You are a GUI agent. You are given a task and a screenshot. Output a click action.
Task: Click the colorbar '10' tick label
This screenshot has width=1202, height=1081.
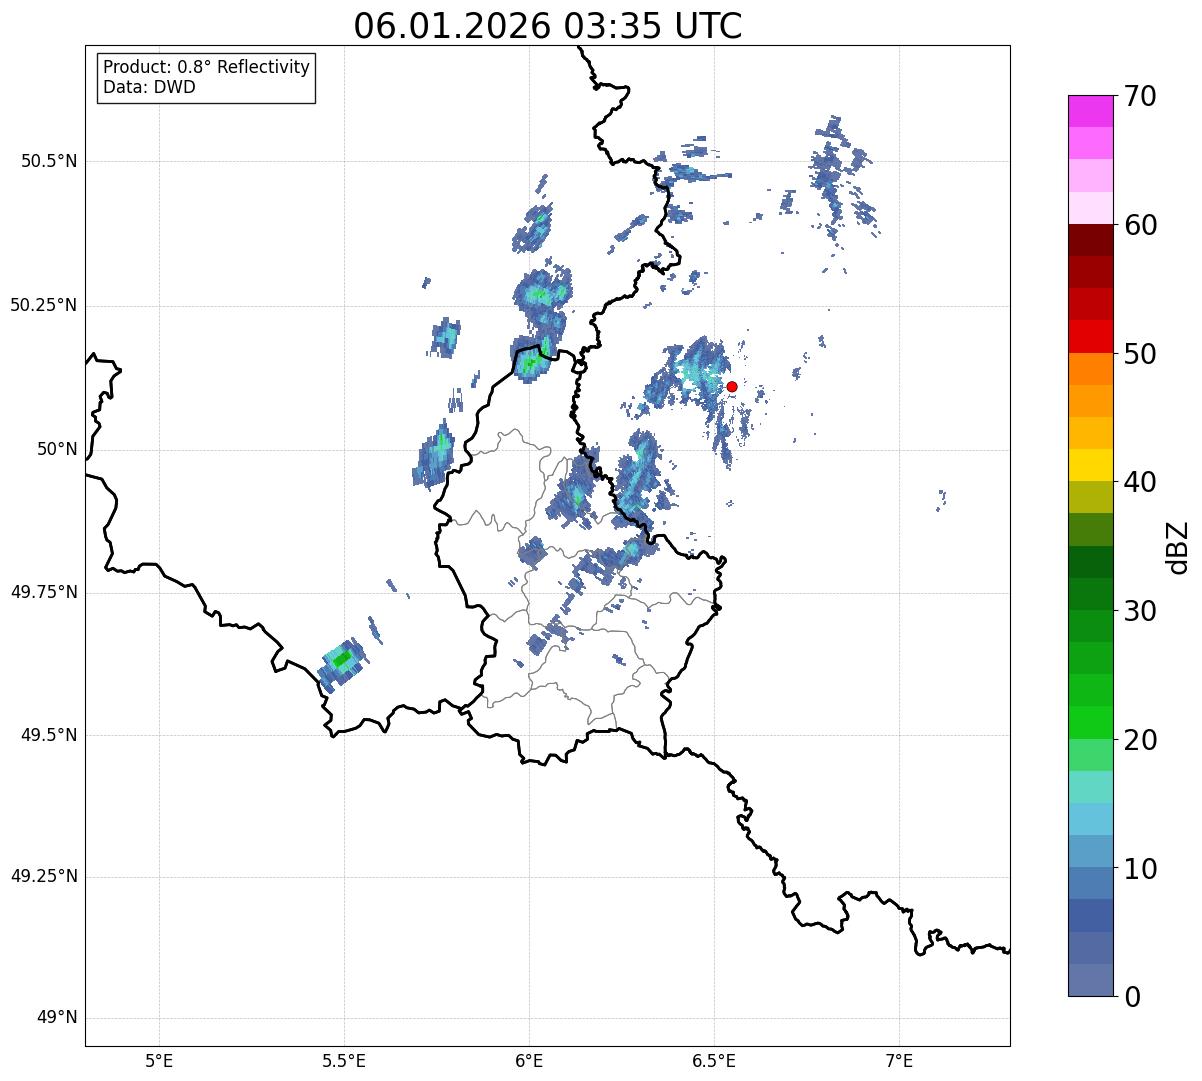(1141, 868)
